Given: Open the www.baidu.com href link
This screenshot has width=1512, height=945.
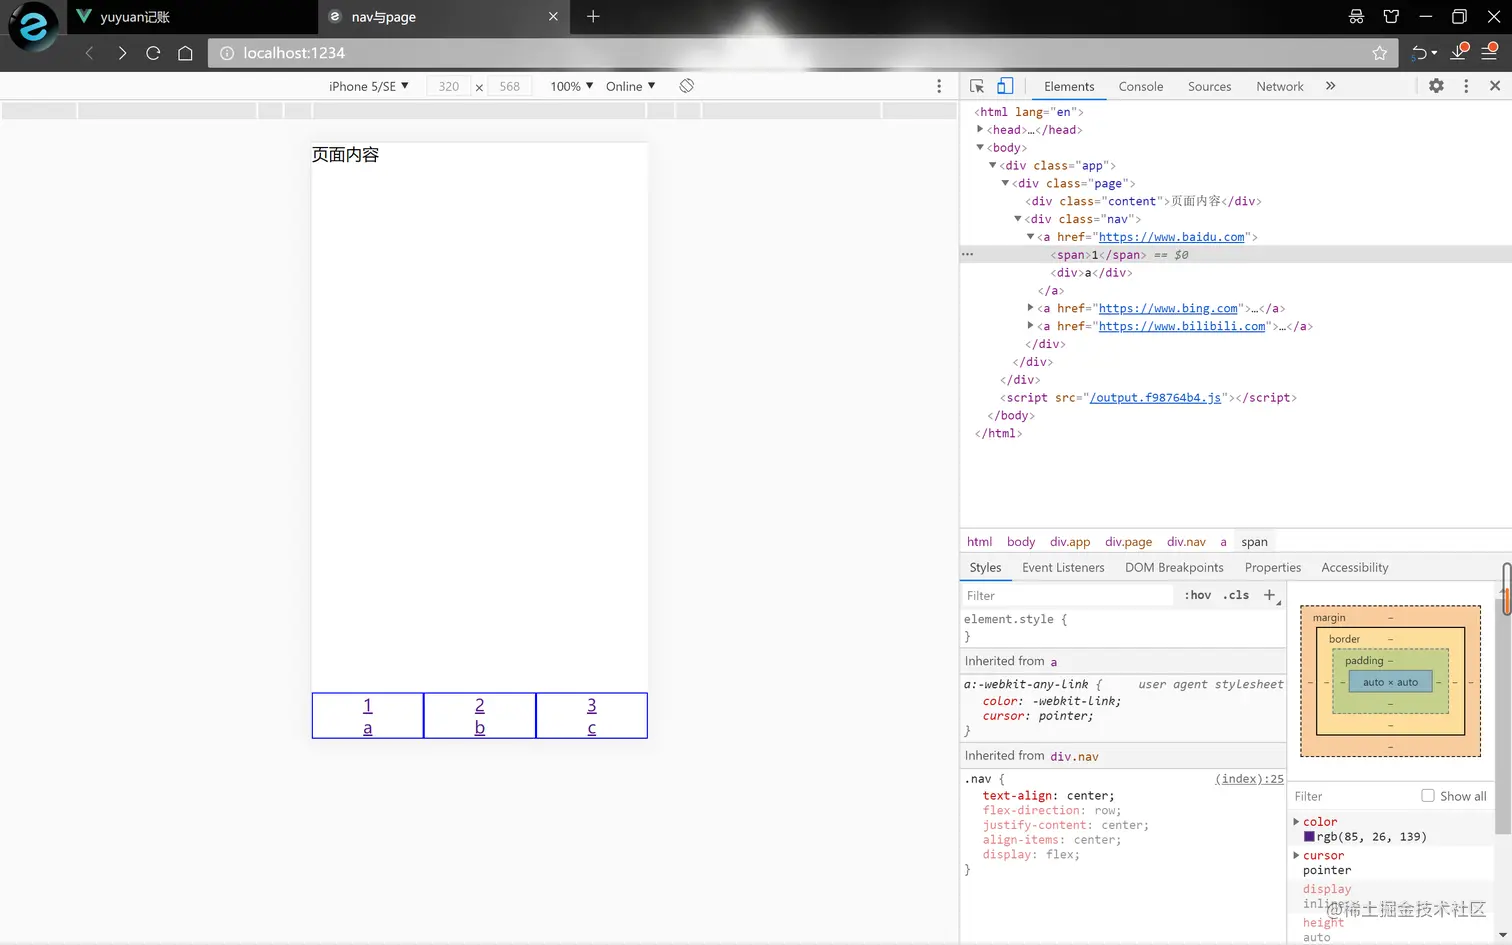Looking at the screenshot, I should 1172,237.
